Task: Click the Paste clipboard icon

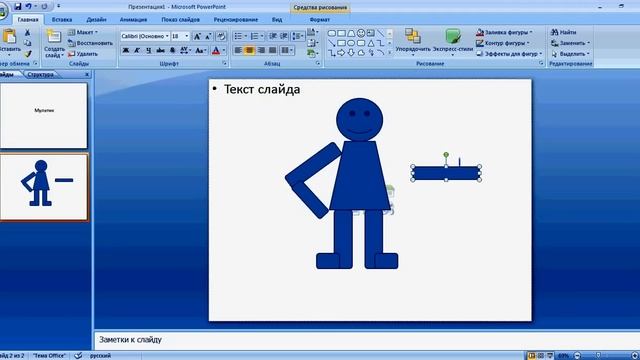Action: point(9,37)
